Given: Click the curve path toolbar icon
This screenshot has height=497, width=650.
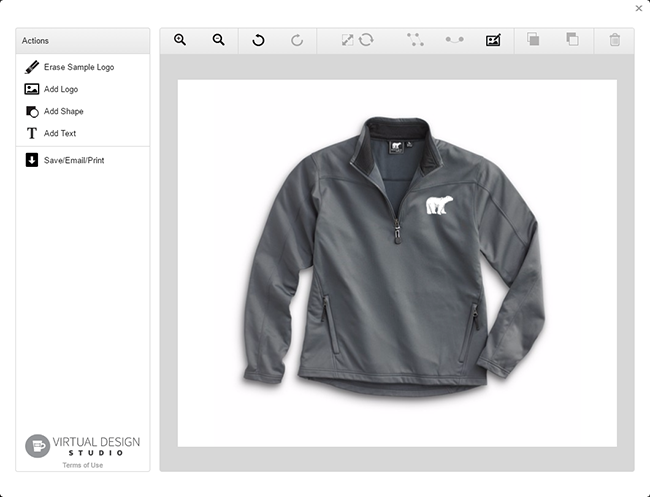Looking at the screenshot, I should [454, 40].
